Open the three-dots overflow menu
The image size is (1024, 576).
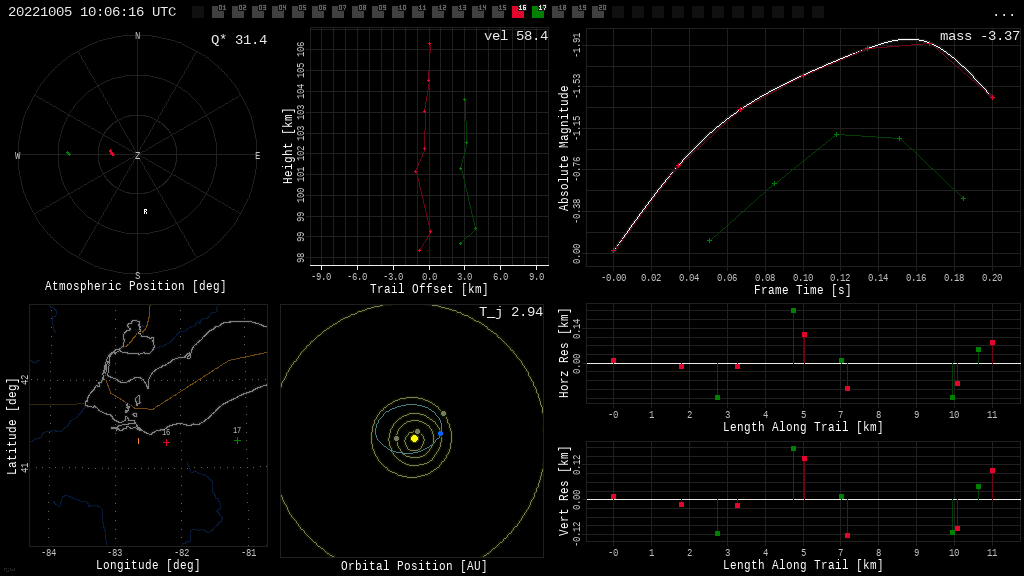click(1003, 14)
